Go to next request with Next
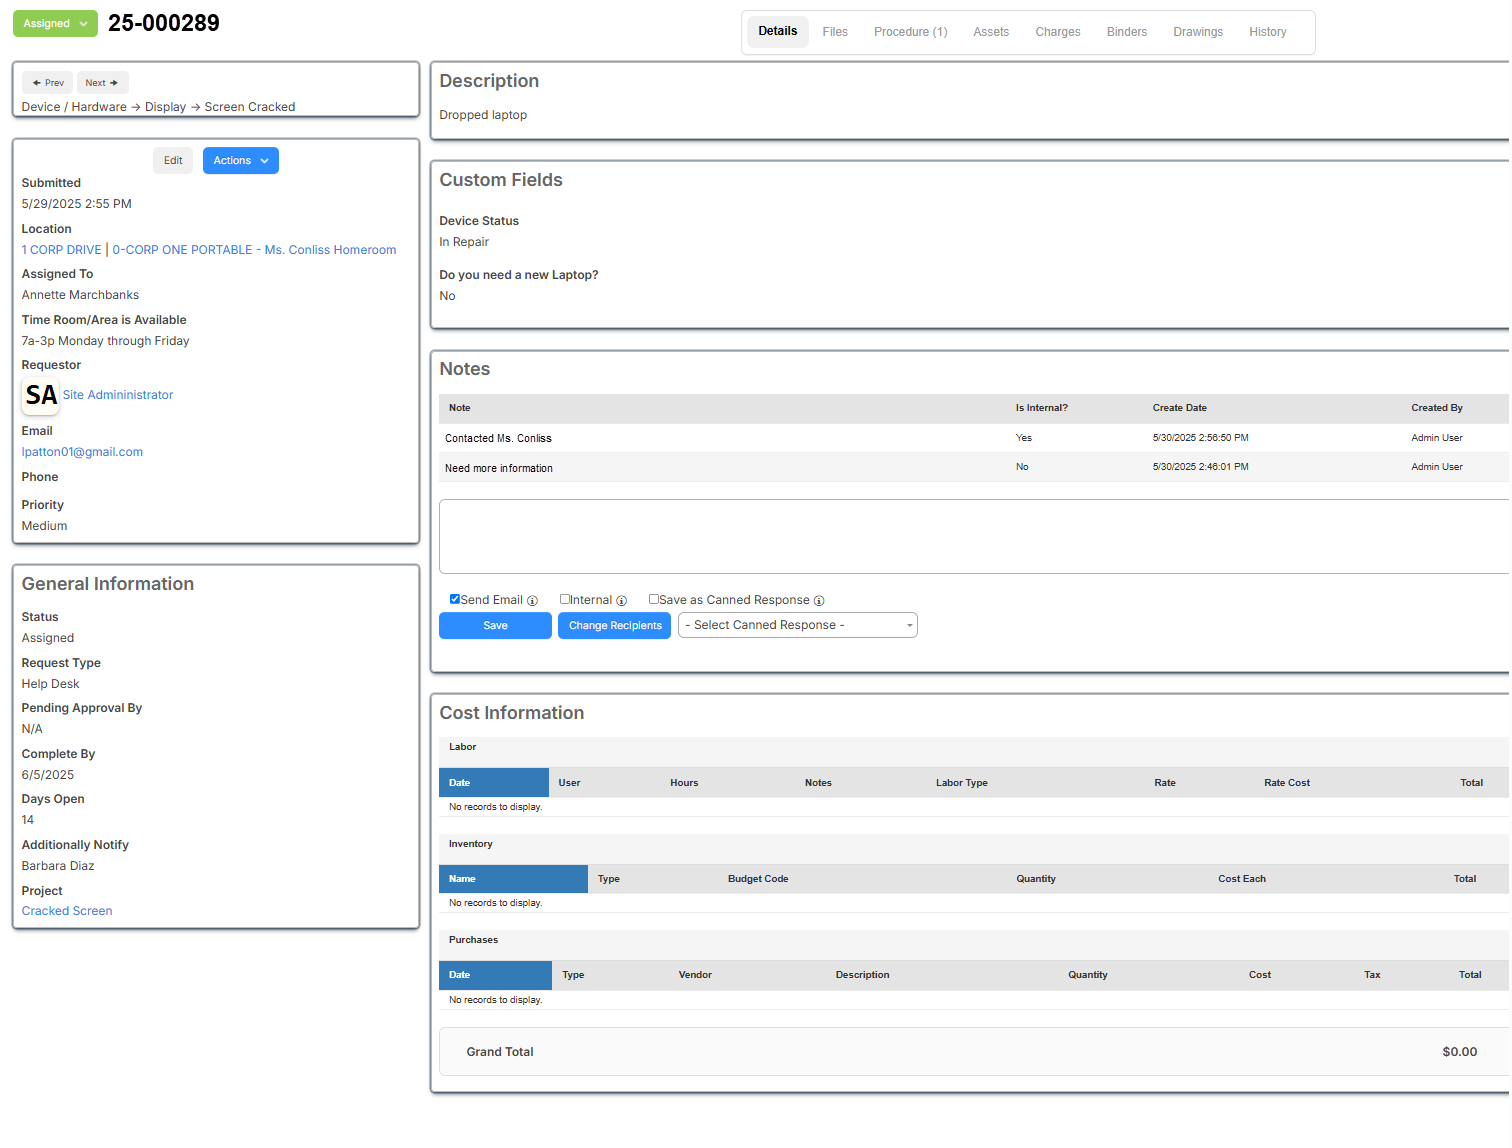 tap(102, 83)
